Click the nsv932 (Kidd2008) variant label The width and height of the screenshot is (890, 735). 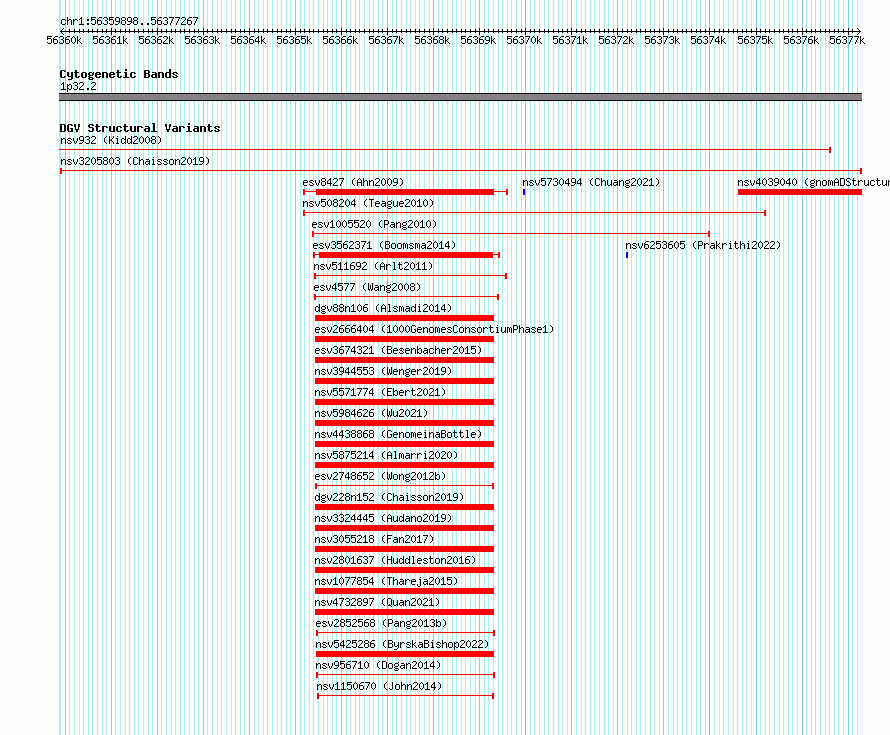[111, 140]
